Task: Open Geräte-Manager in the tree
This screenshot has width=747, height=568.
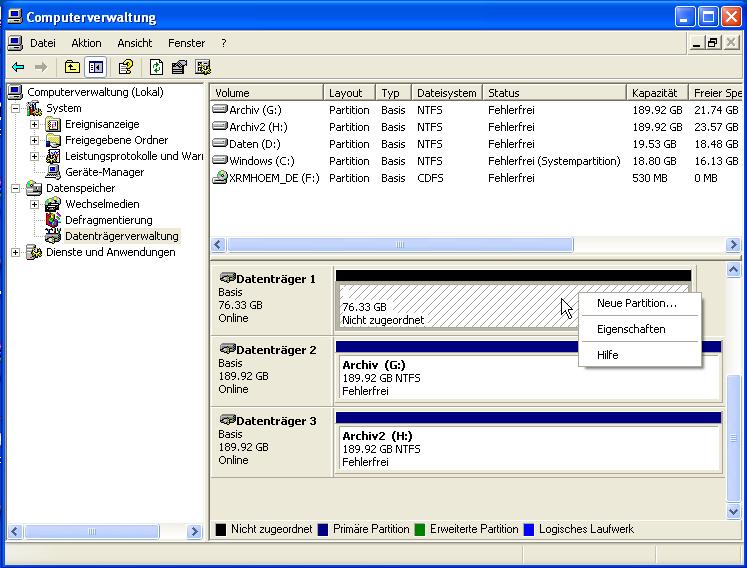Action: click(104, 172)
